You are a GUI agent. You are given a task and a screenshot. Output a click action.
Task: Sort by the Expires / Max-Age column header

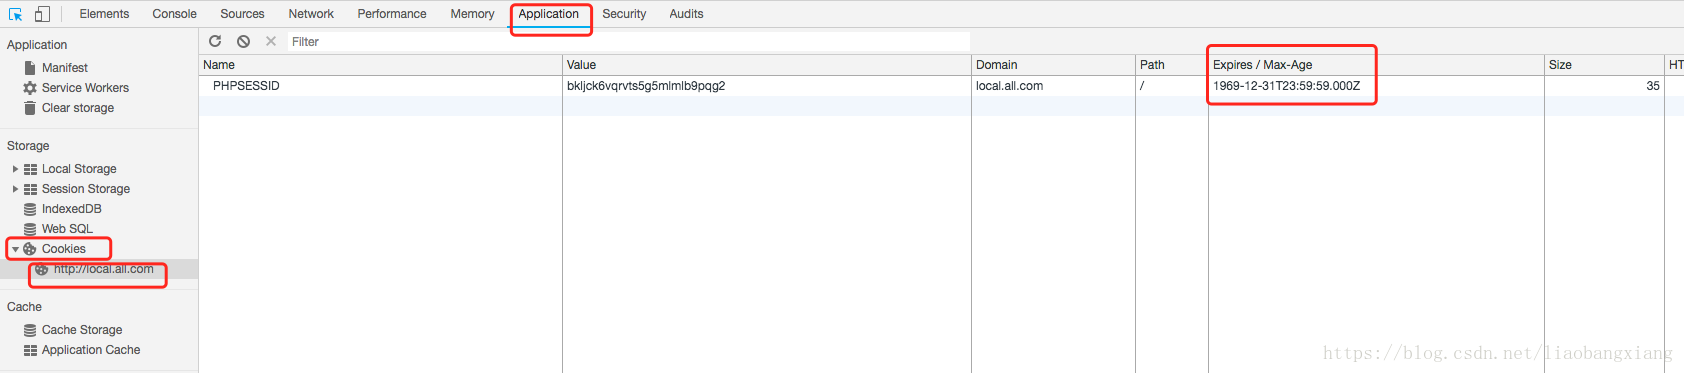pyautogui.click(x=1376, y=65)
